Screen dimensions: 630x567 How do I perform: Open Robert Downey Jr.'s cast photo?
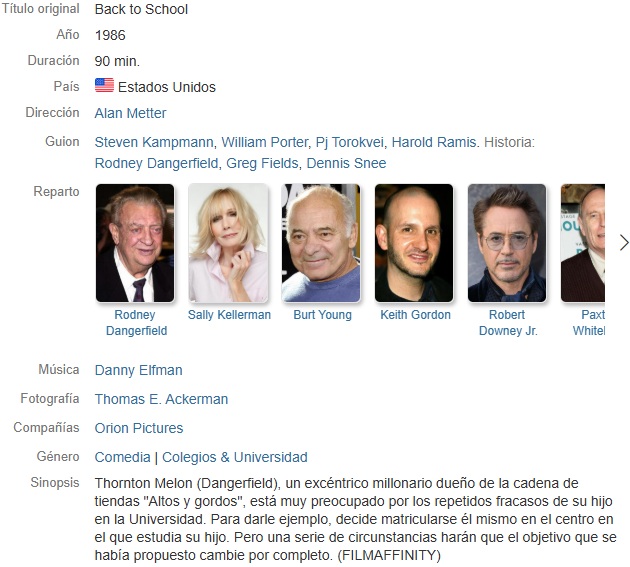point(507,243)
